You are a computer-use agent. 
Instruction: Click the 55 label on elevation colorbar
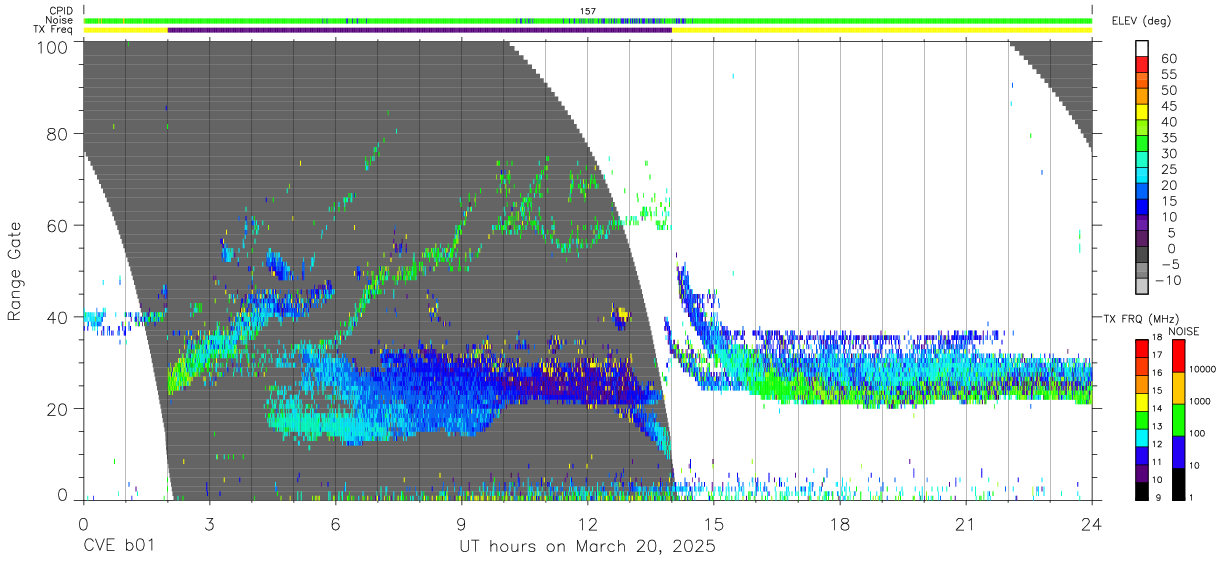coord(1168,75)
